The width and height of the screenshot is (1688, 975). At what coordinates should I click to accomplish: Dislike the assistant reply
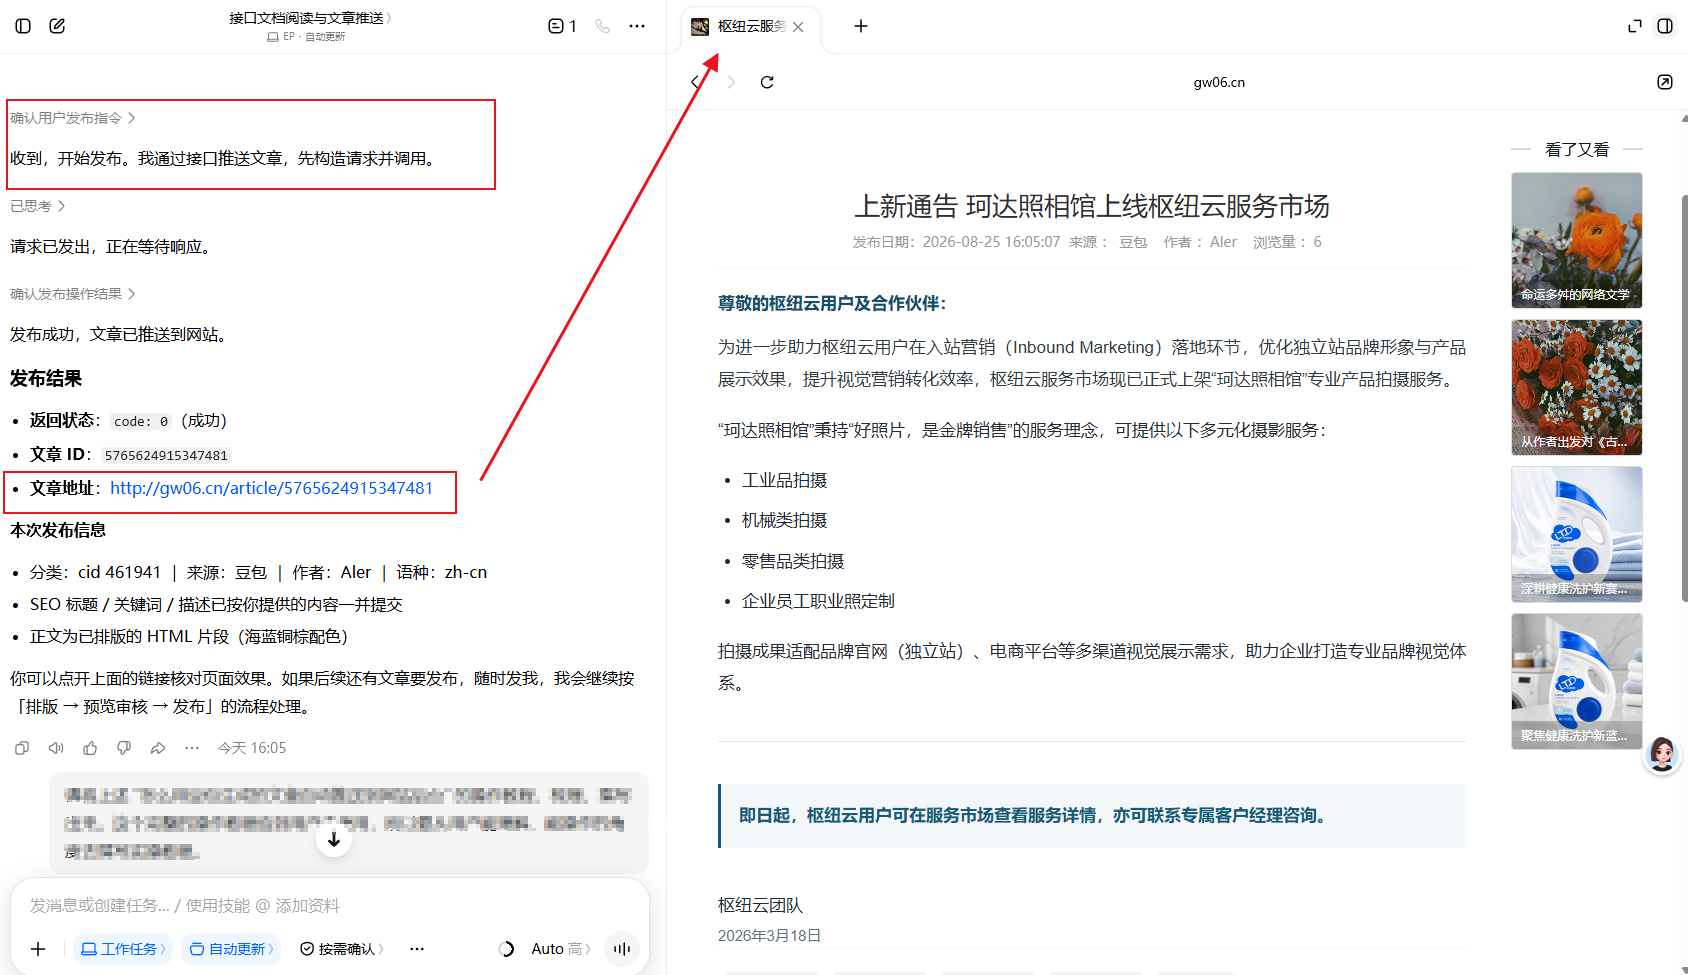[x=124, y=748]
